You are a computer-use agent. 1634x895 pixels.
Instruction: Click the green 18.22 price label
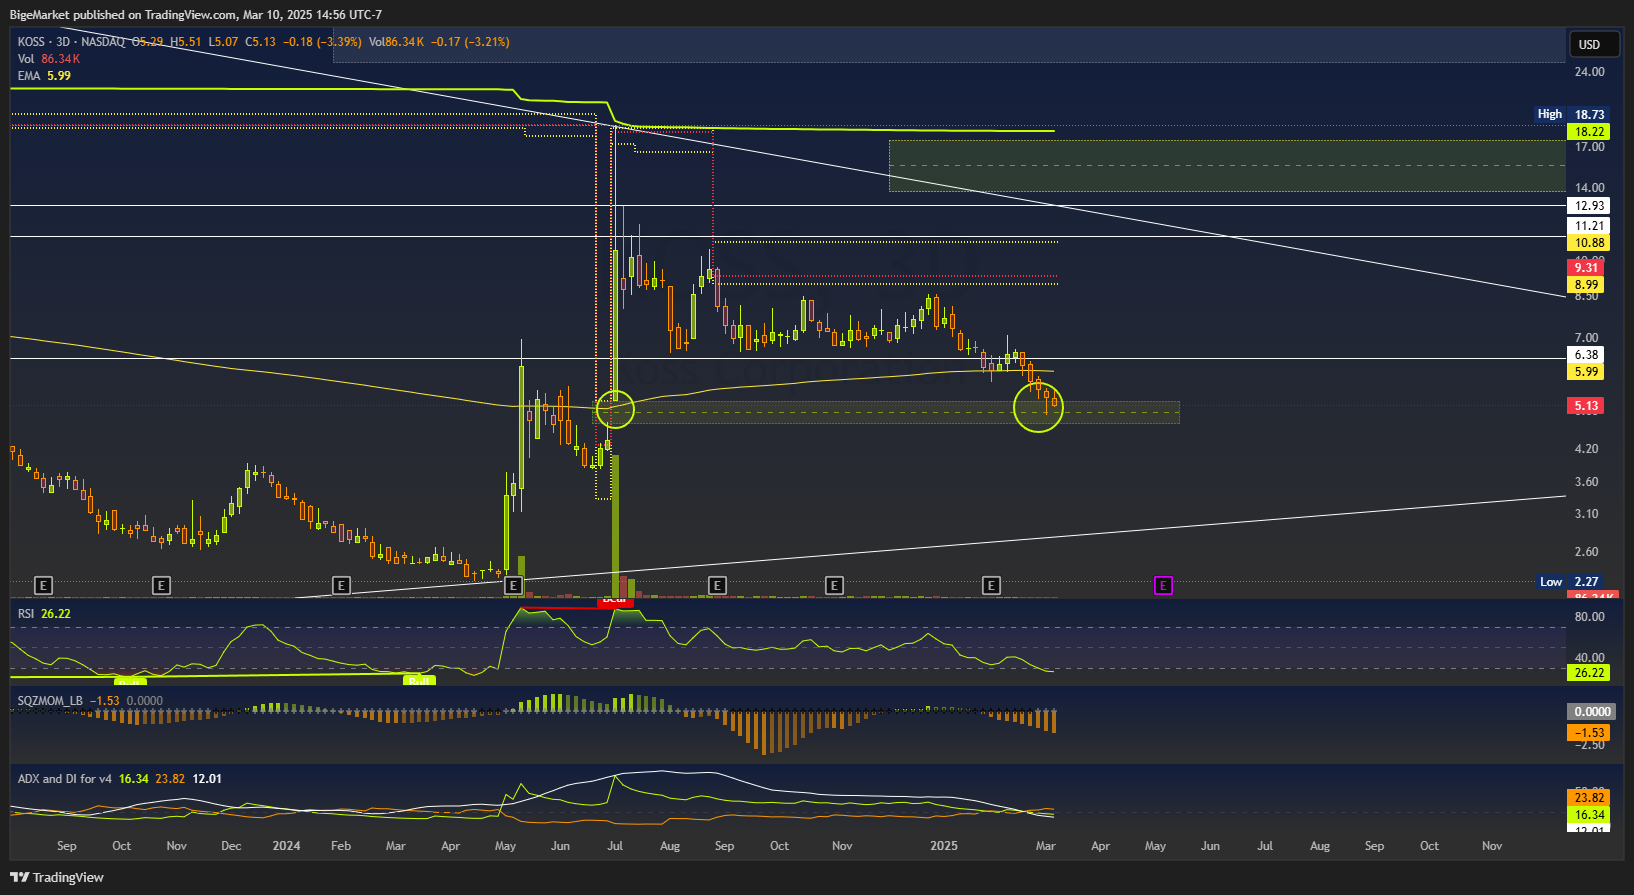point(1589,132)
